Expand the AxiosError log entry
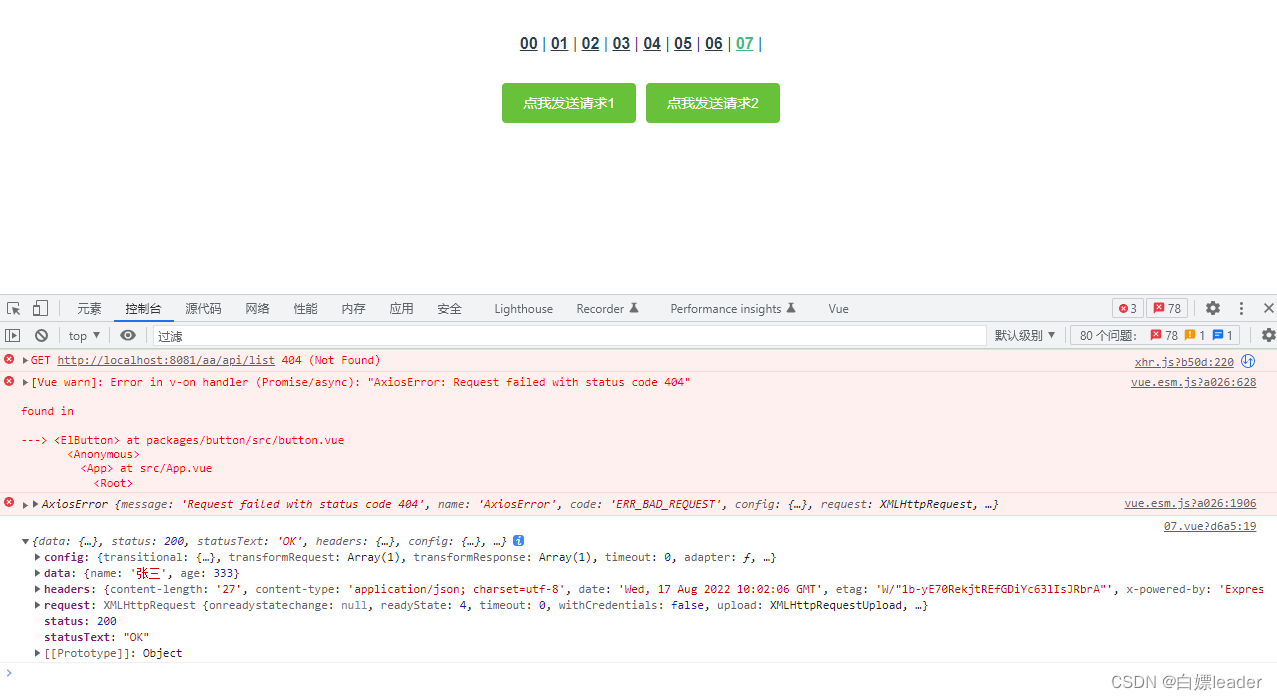 coord(37,505)
